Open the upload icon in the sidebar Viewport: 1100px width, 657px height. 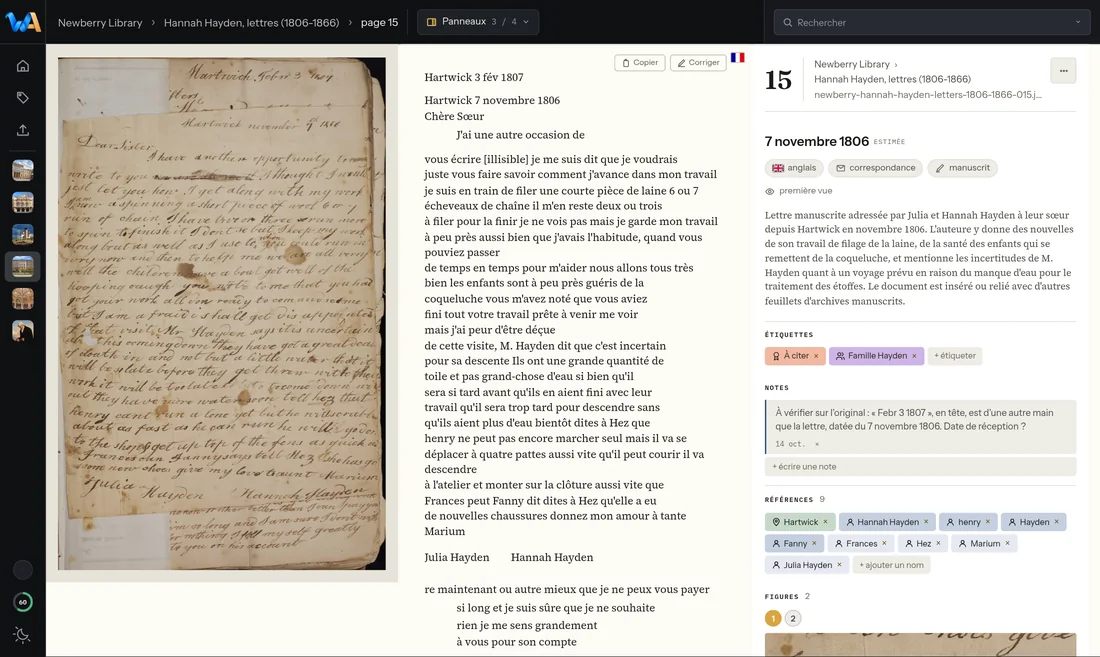click(22, 130)
